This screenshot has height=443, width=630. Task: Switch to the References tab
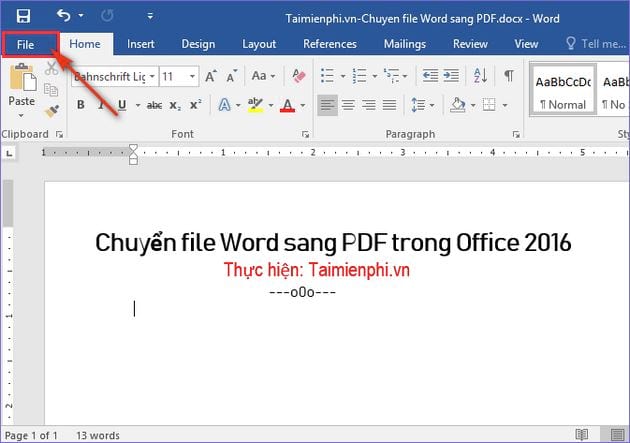(x=330, y=44)
